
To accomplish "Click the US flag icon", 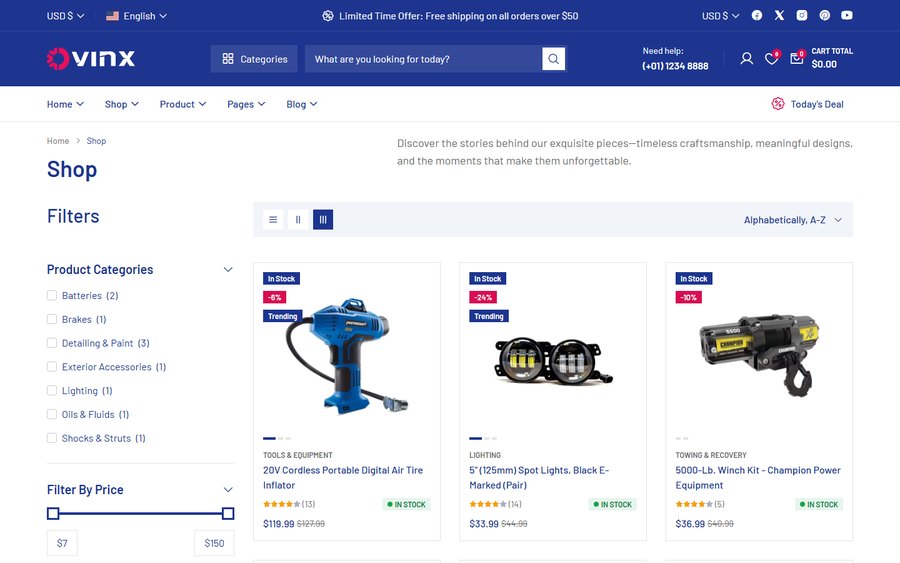I will coord(112,16).
